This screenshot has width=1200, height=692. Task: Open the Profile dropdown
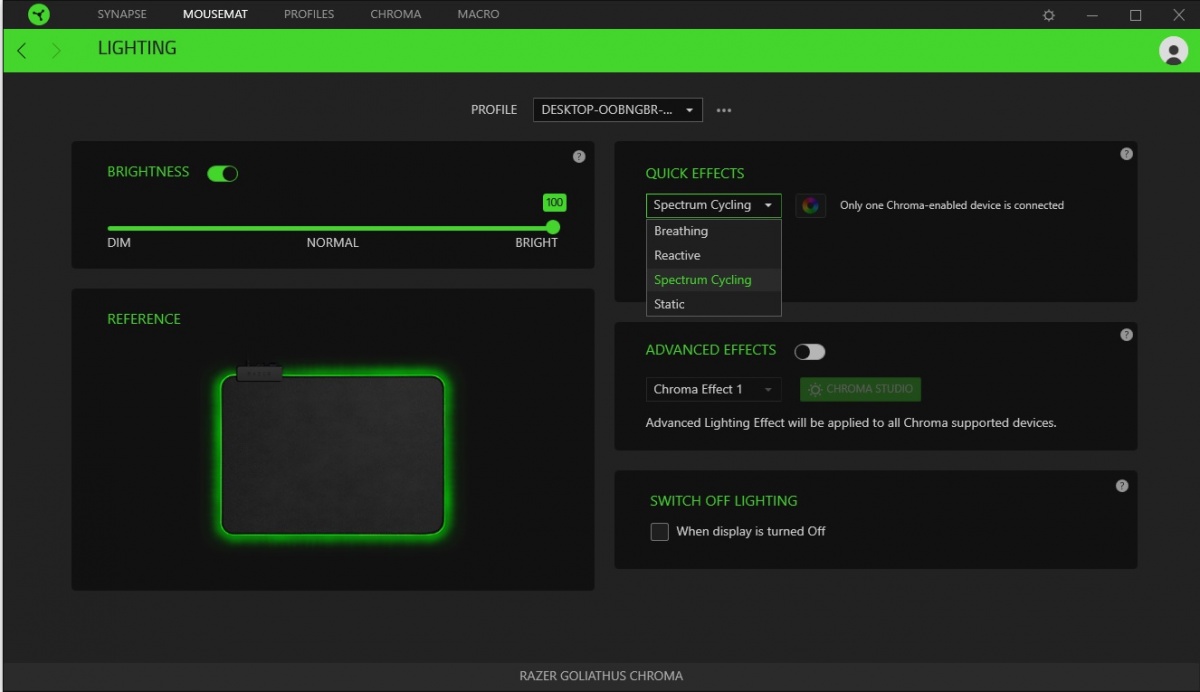click(618, 110)
